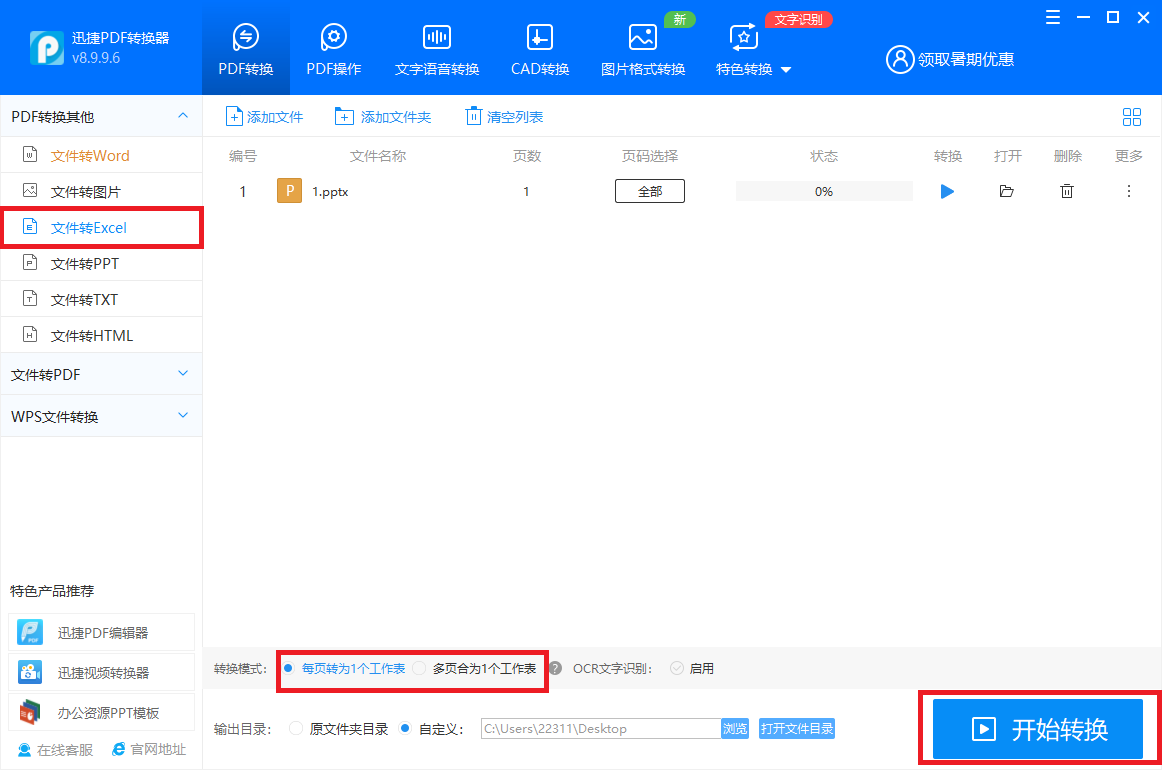Open the hamburger main menu icon
1162x770 pixels.
[1052, 17]
